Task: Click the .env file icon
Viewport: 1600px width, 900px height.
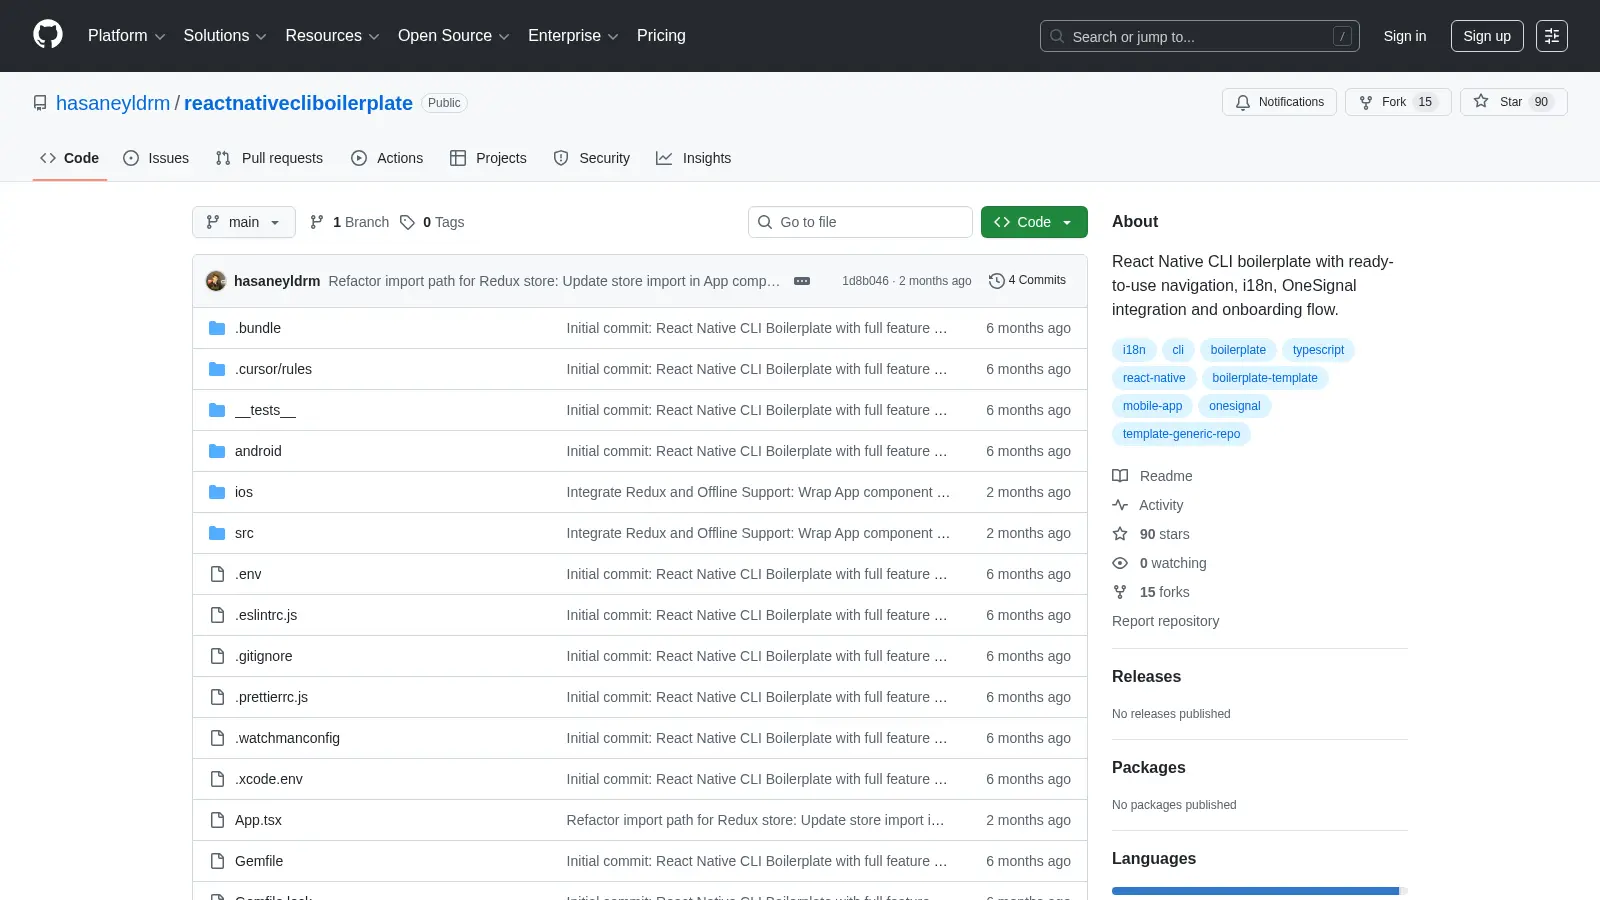Action: pyautogui.click(x=217, y=574)
